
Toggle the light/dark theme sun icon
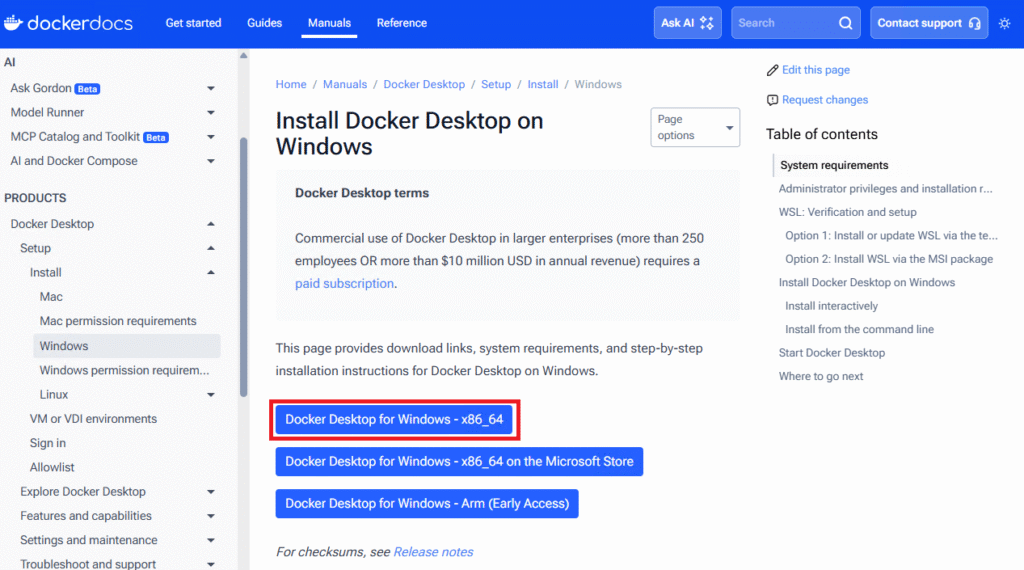(1004, 23)
